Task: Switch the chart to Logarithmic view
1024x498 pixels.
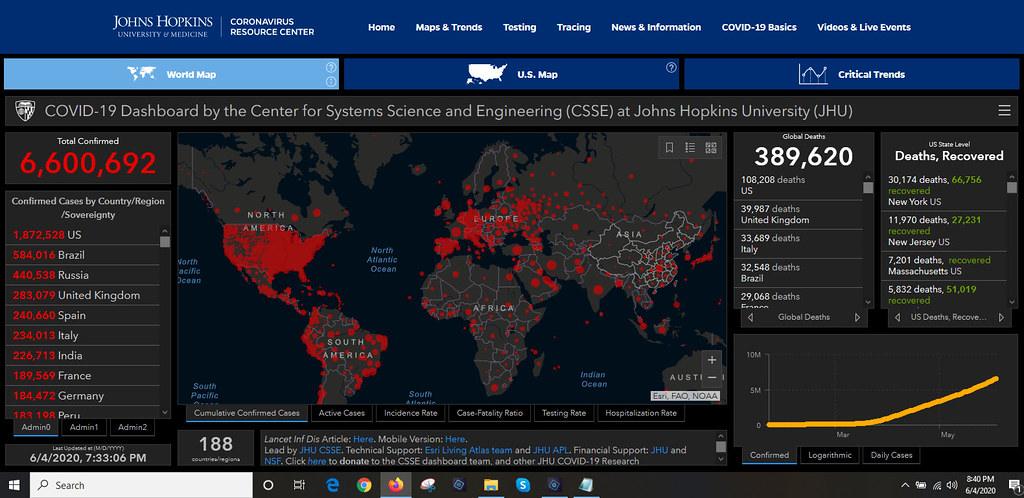Action: point(830,455)
